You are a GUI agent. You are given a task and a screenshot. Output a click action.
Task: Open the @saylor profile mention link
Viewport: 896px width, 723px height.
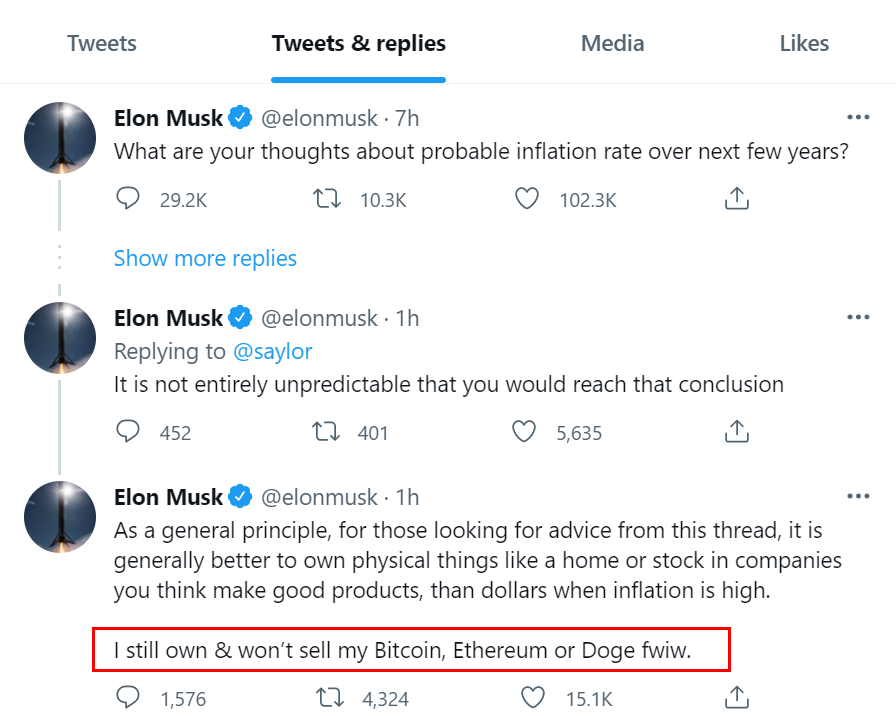click(272, 351)
